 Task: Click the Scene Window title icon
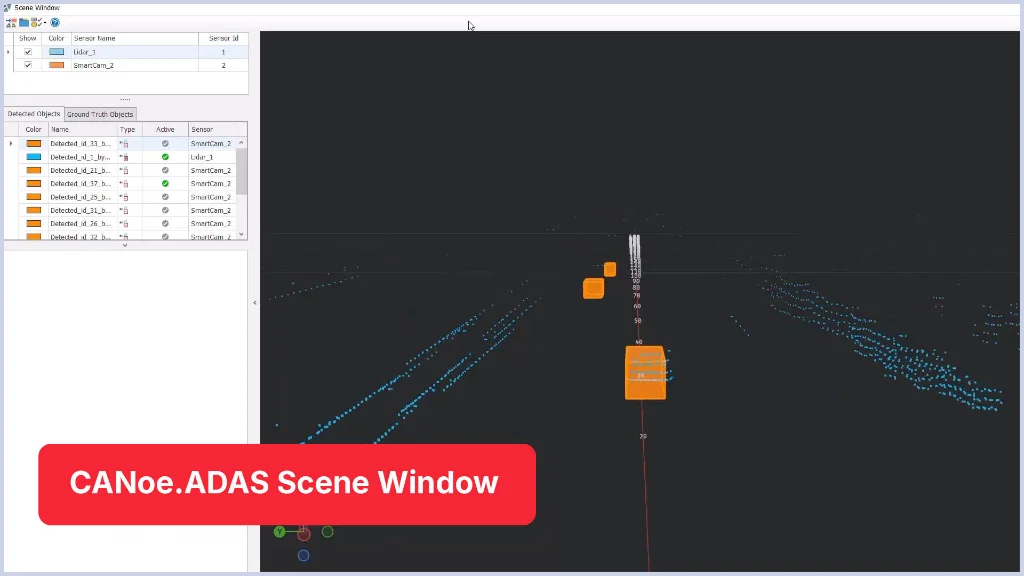pos(7,7)
